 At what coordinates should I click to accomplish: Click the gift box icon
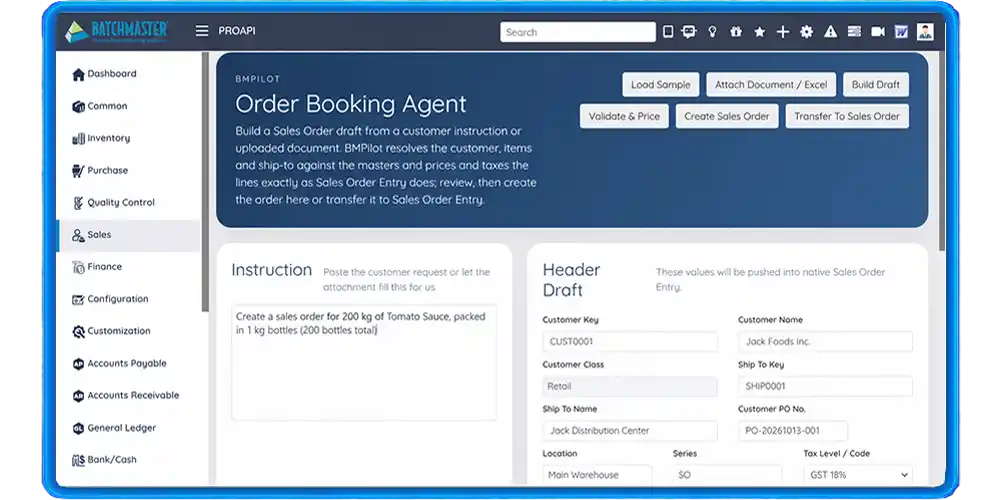click(x=736, y=31)
